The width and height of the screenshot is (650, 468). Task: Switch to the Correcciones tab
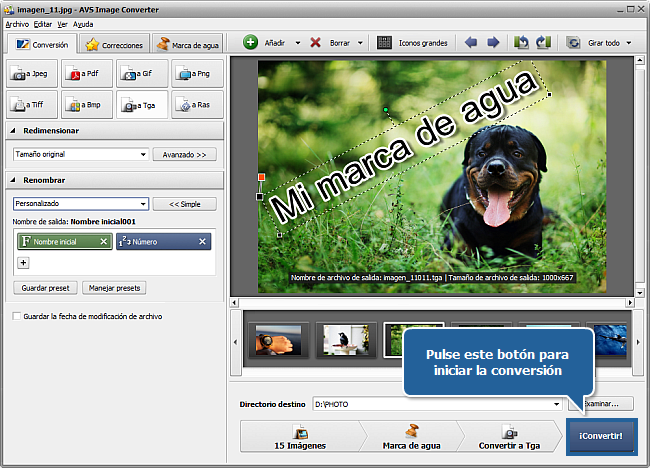click(x=113, y=45)
